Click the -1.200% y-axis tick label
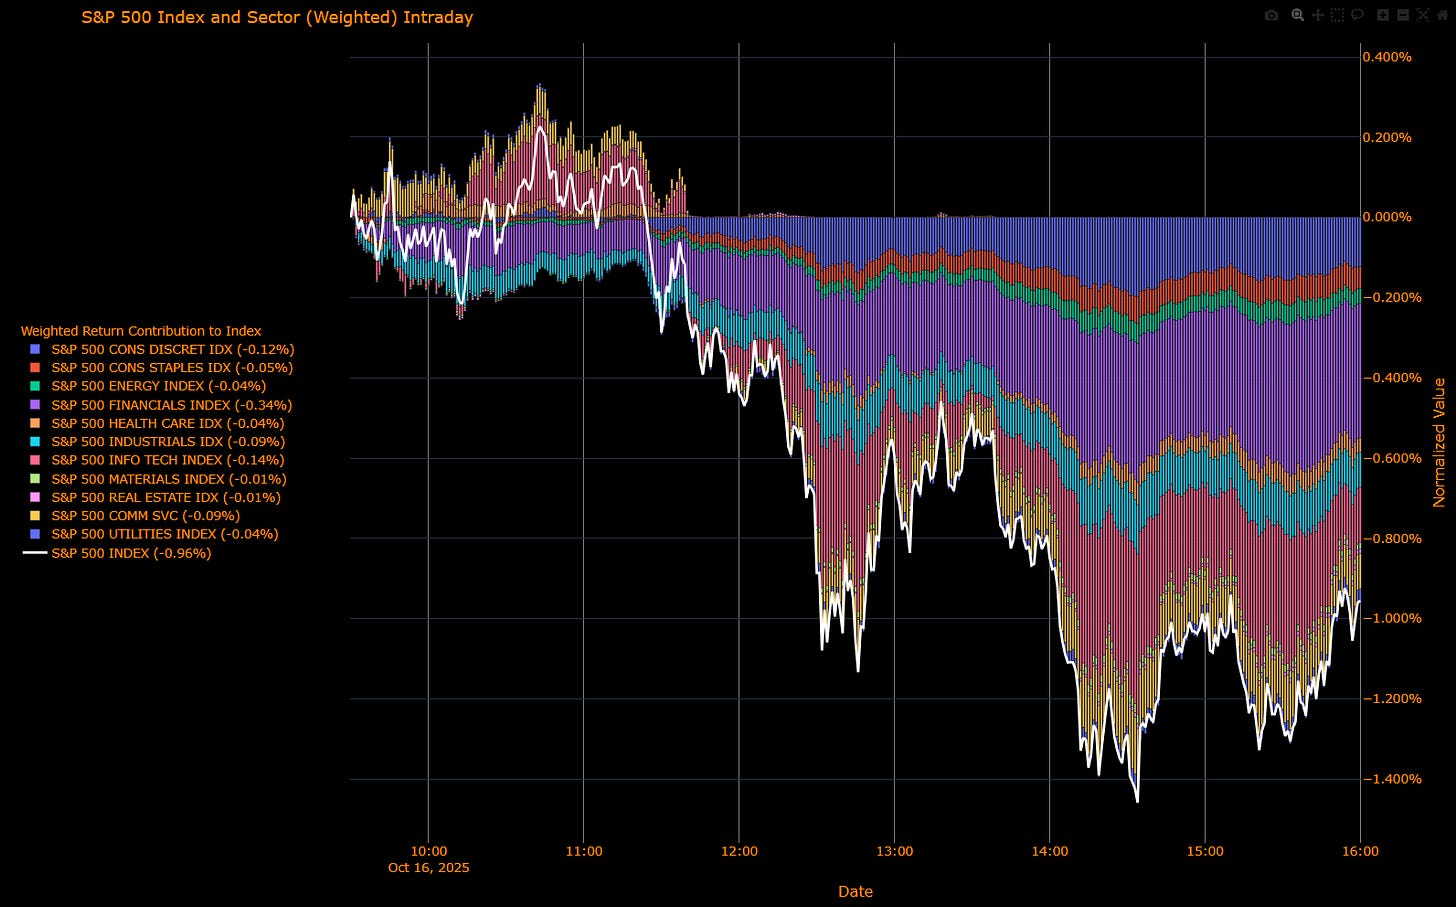This screenshot has width=1456, height=907. point(1390,698)
